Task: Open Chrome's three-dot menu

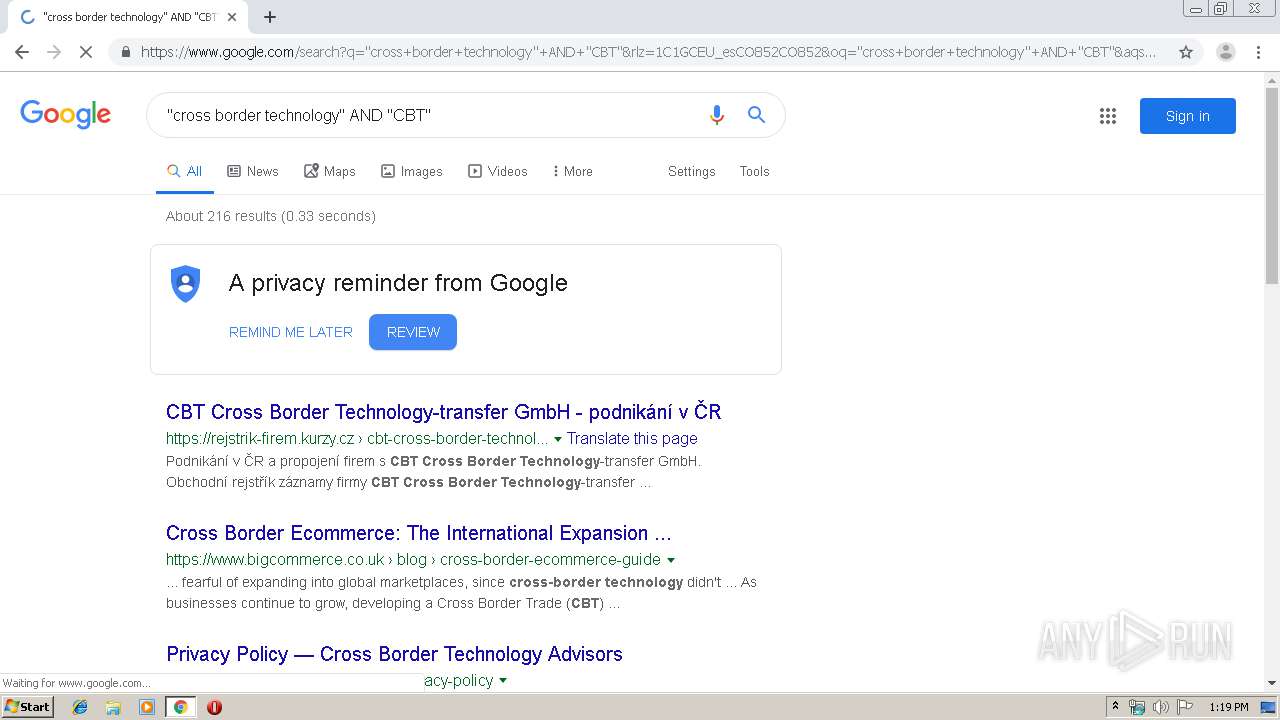Action: [1258, 52]
